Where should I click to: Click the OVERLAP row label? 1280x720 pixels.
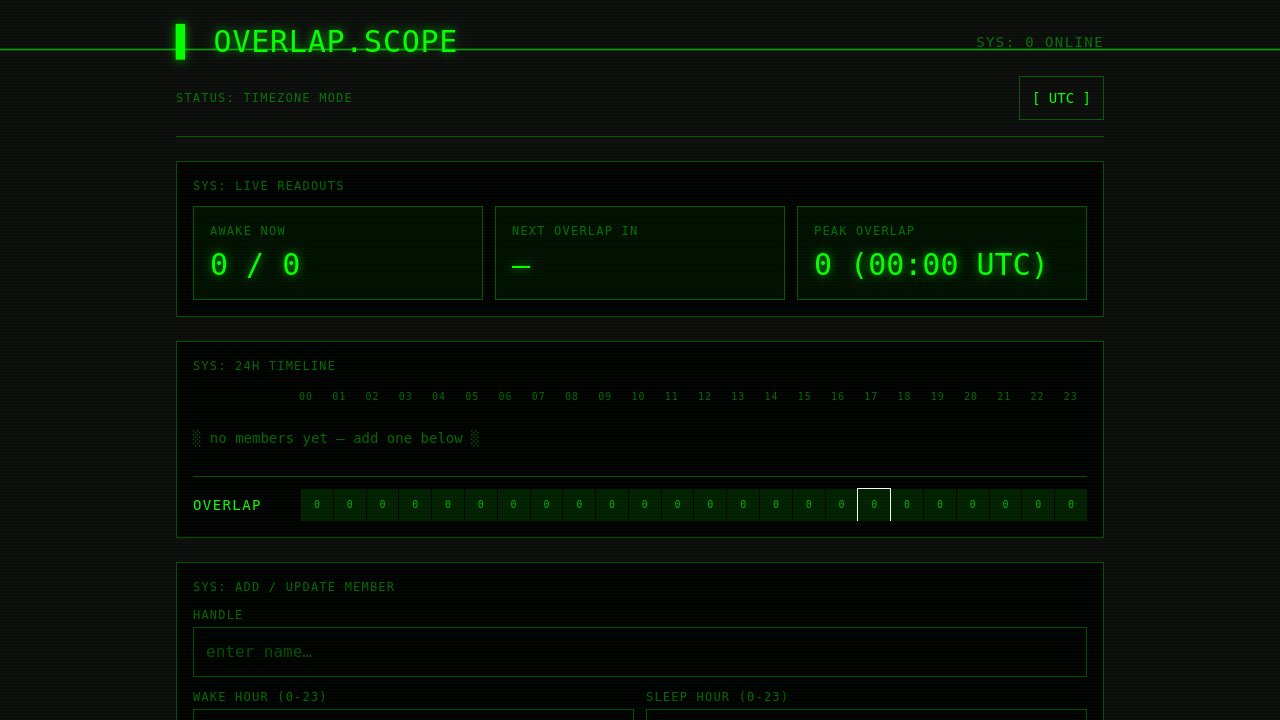(227, 505)
